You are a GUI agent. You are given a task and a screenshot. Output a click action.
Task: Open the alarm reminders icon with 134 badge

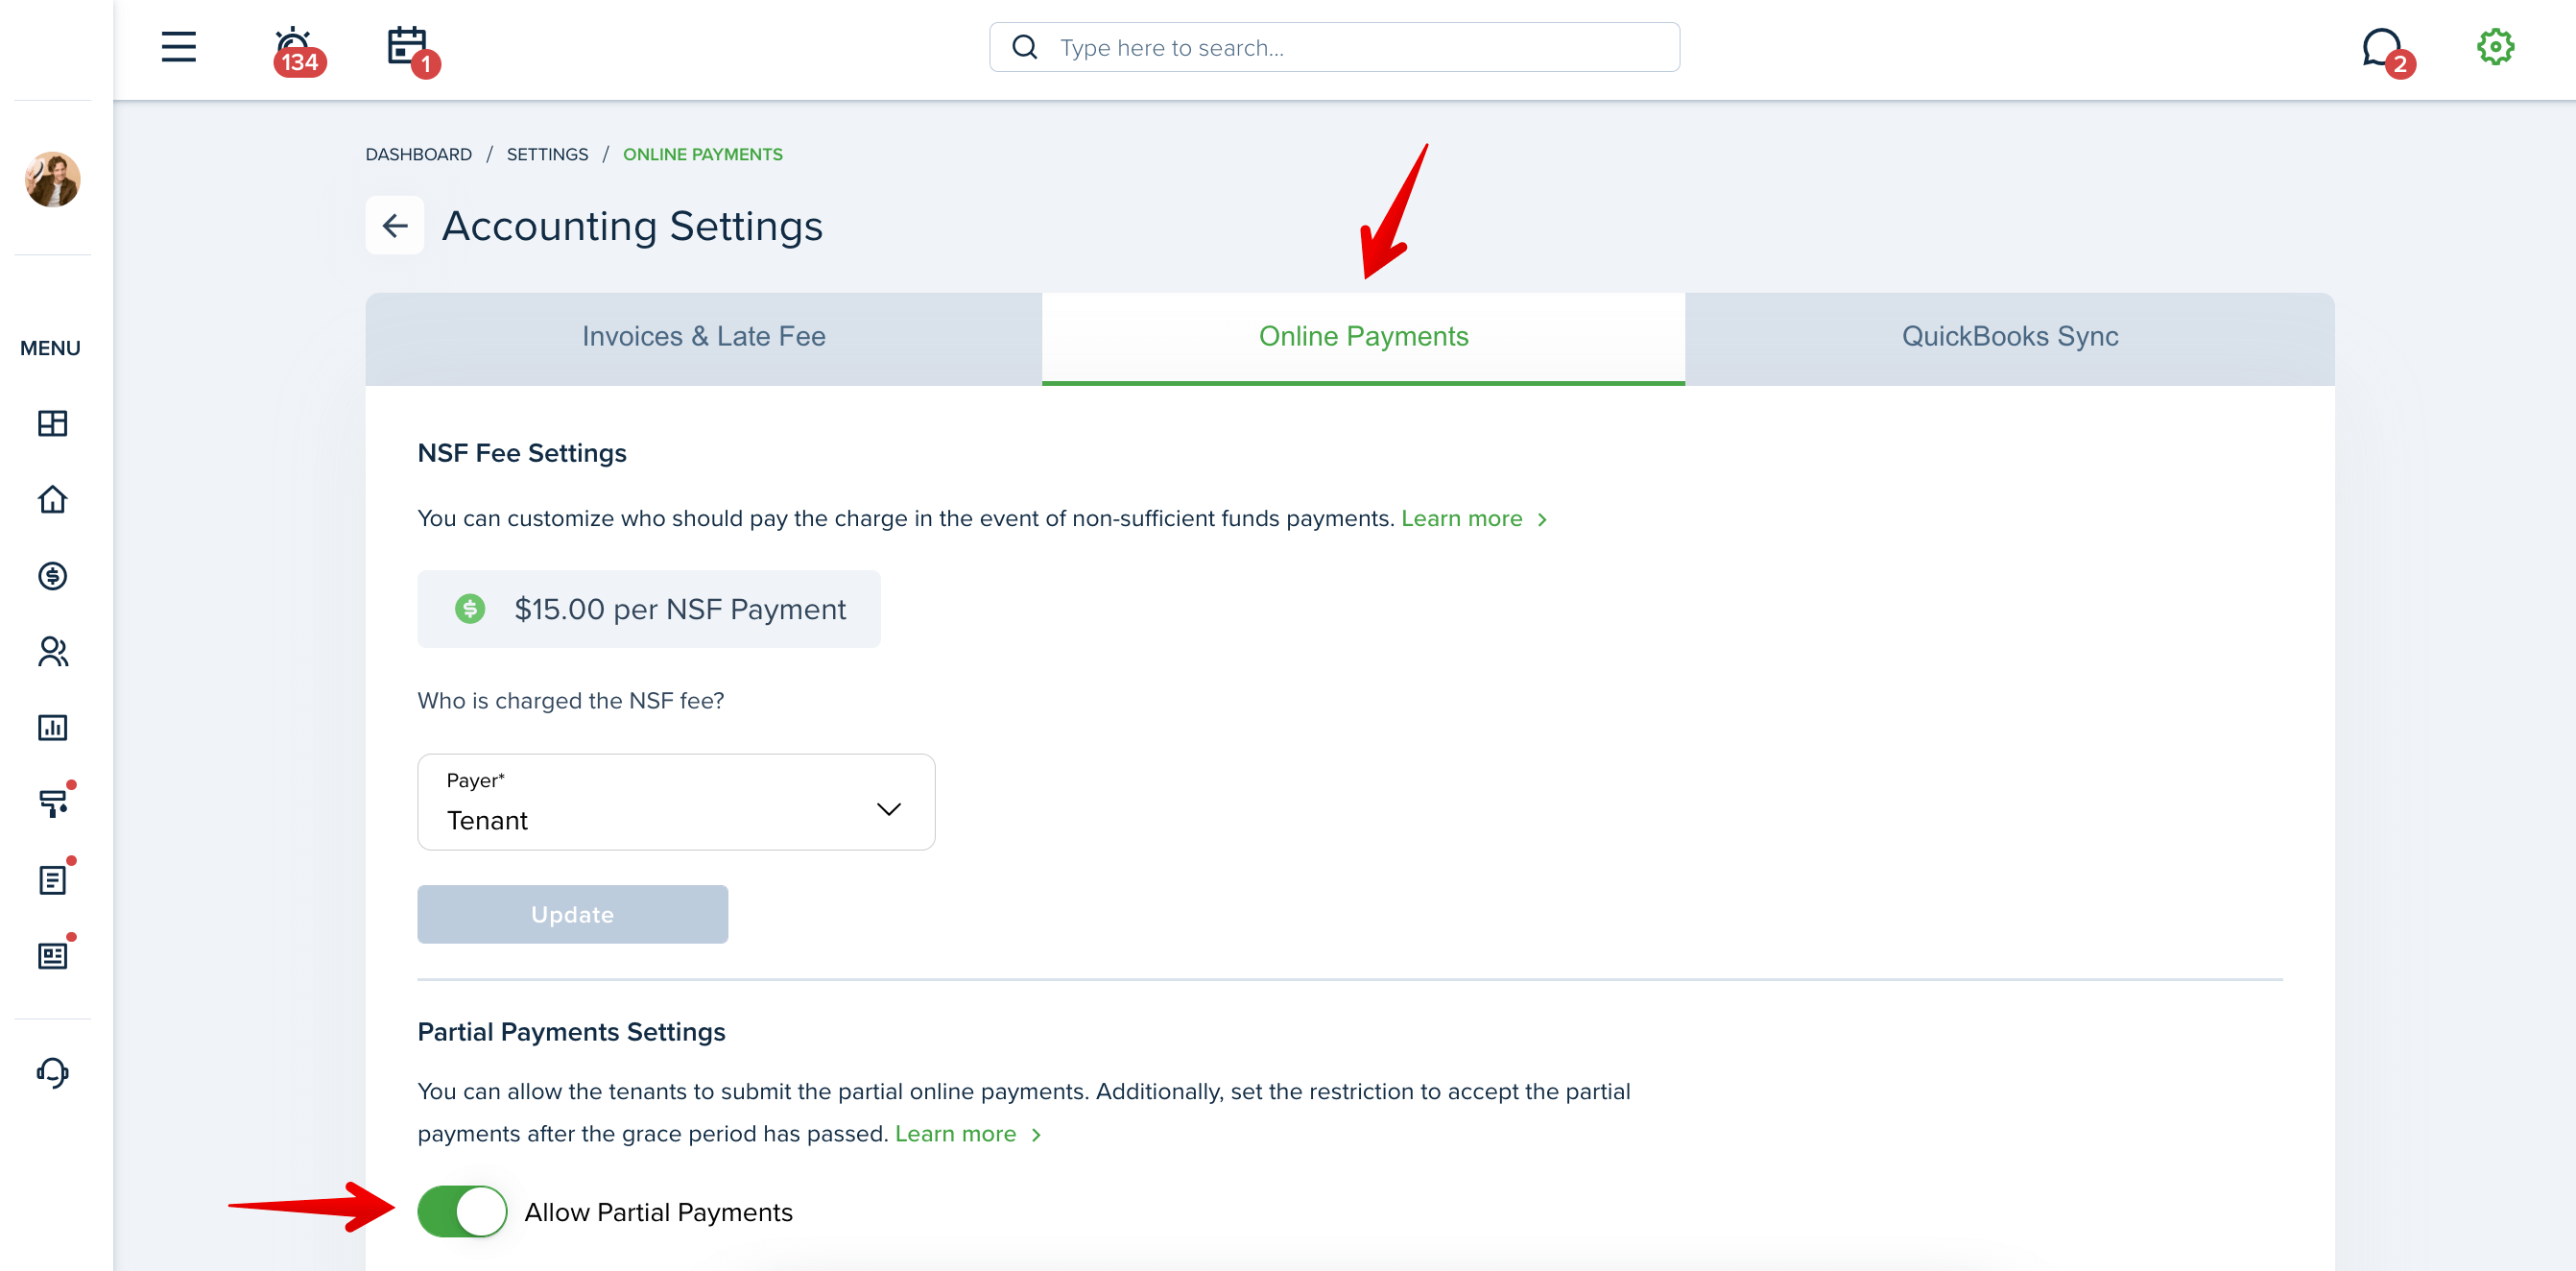297,50
